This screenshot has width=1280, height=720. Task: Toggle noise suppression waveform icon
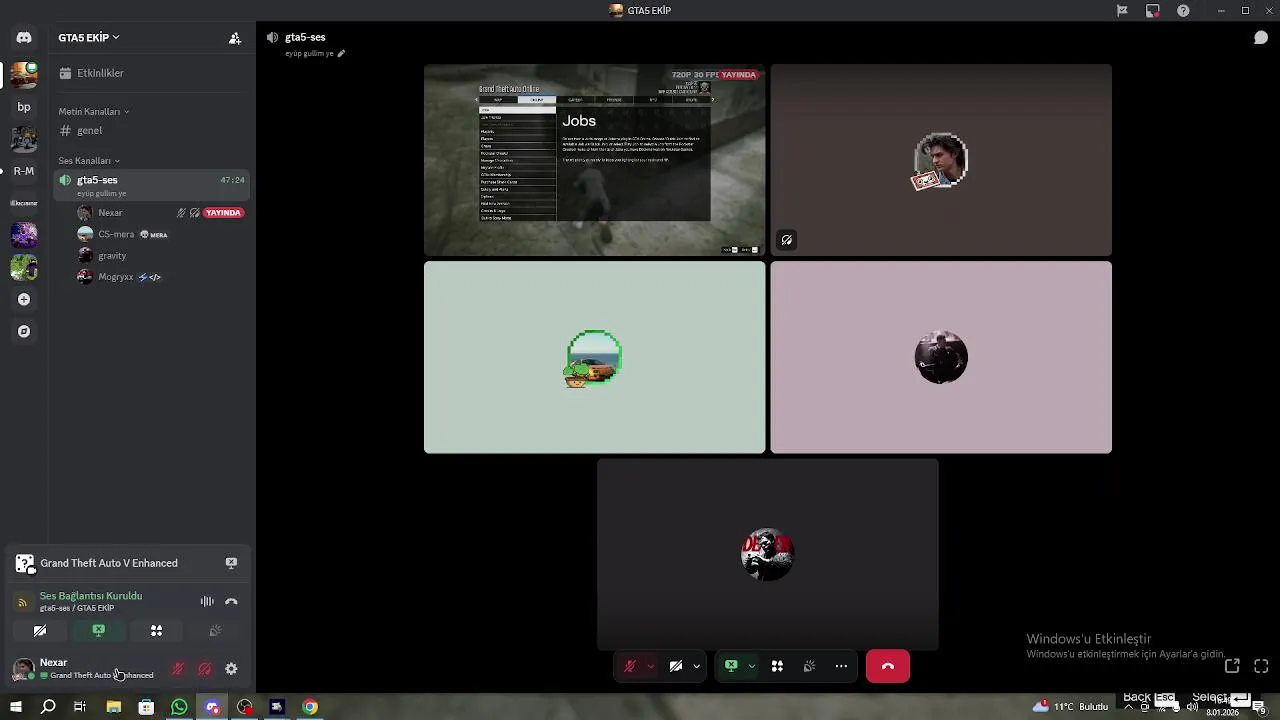click(x=207, y=601)
